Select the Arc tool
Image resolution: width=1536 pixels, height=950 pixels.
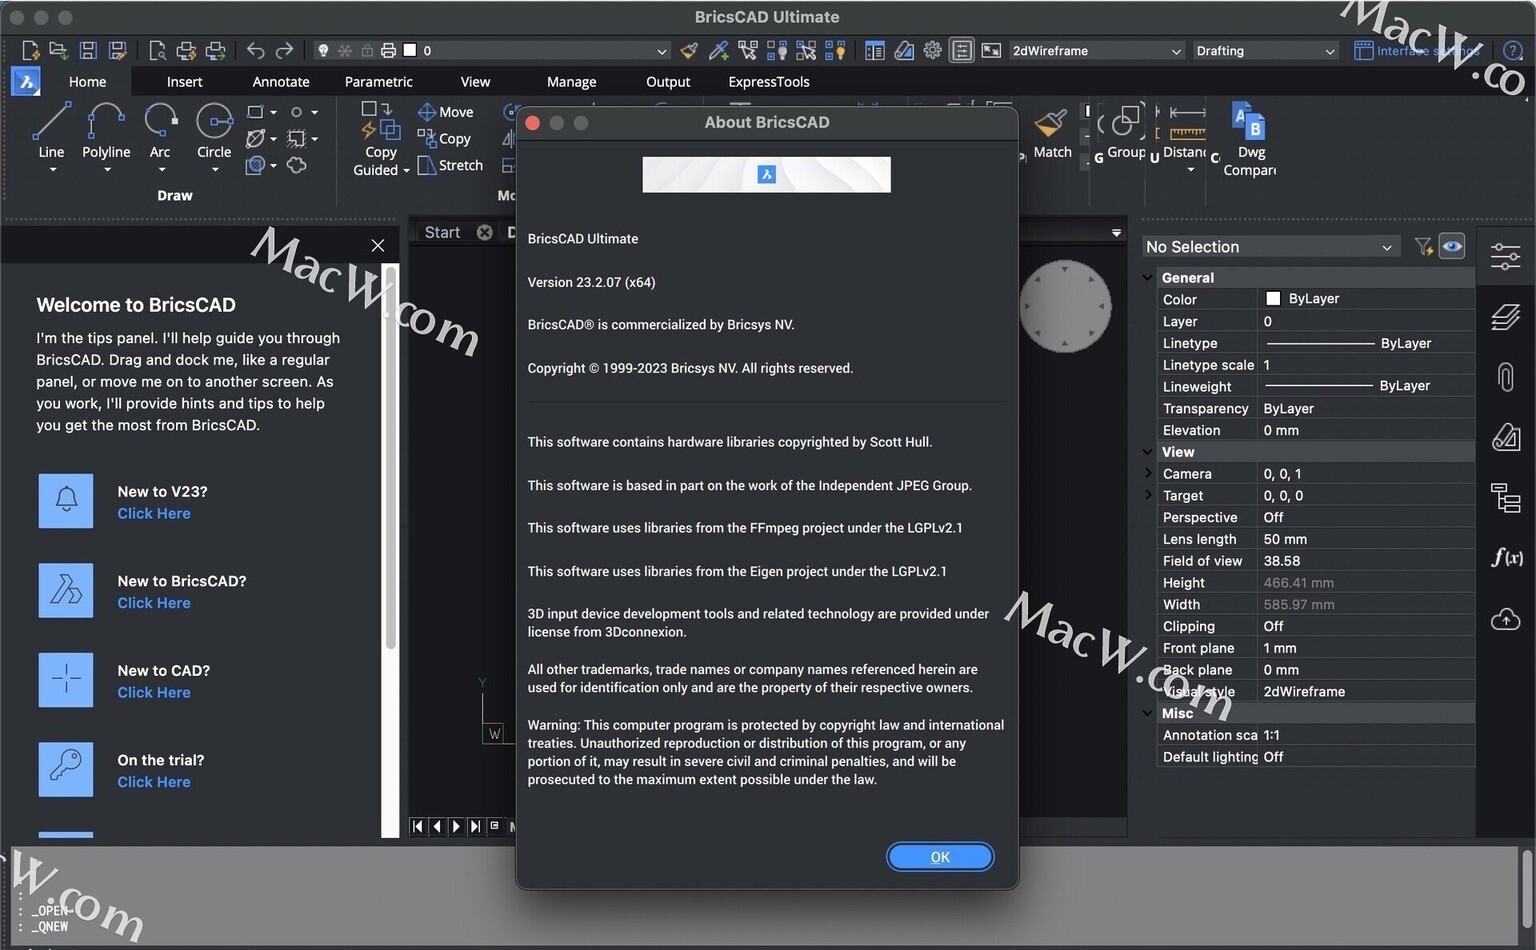pos(160,131)
